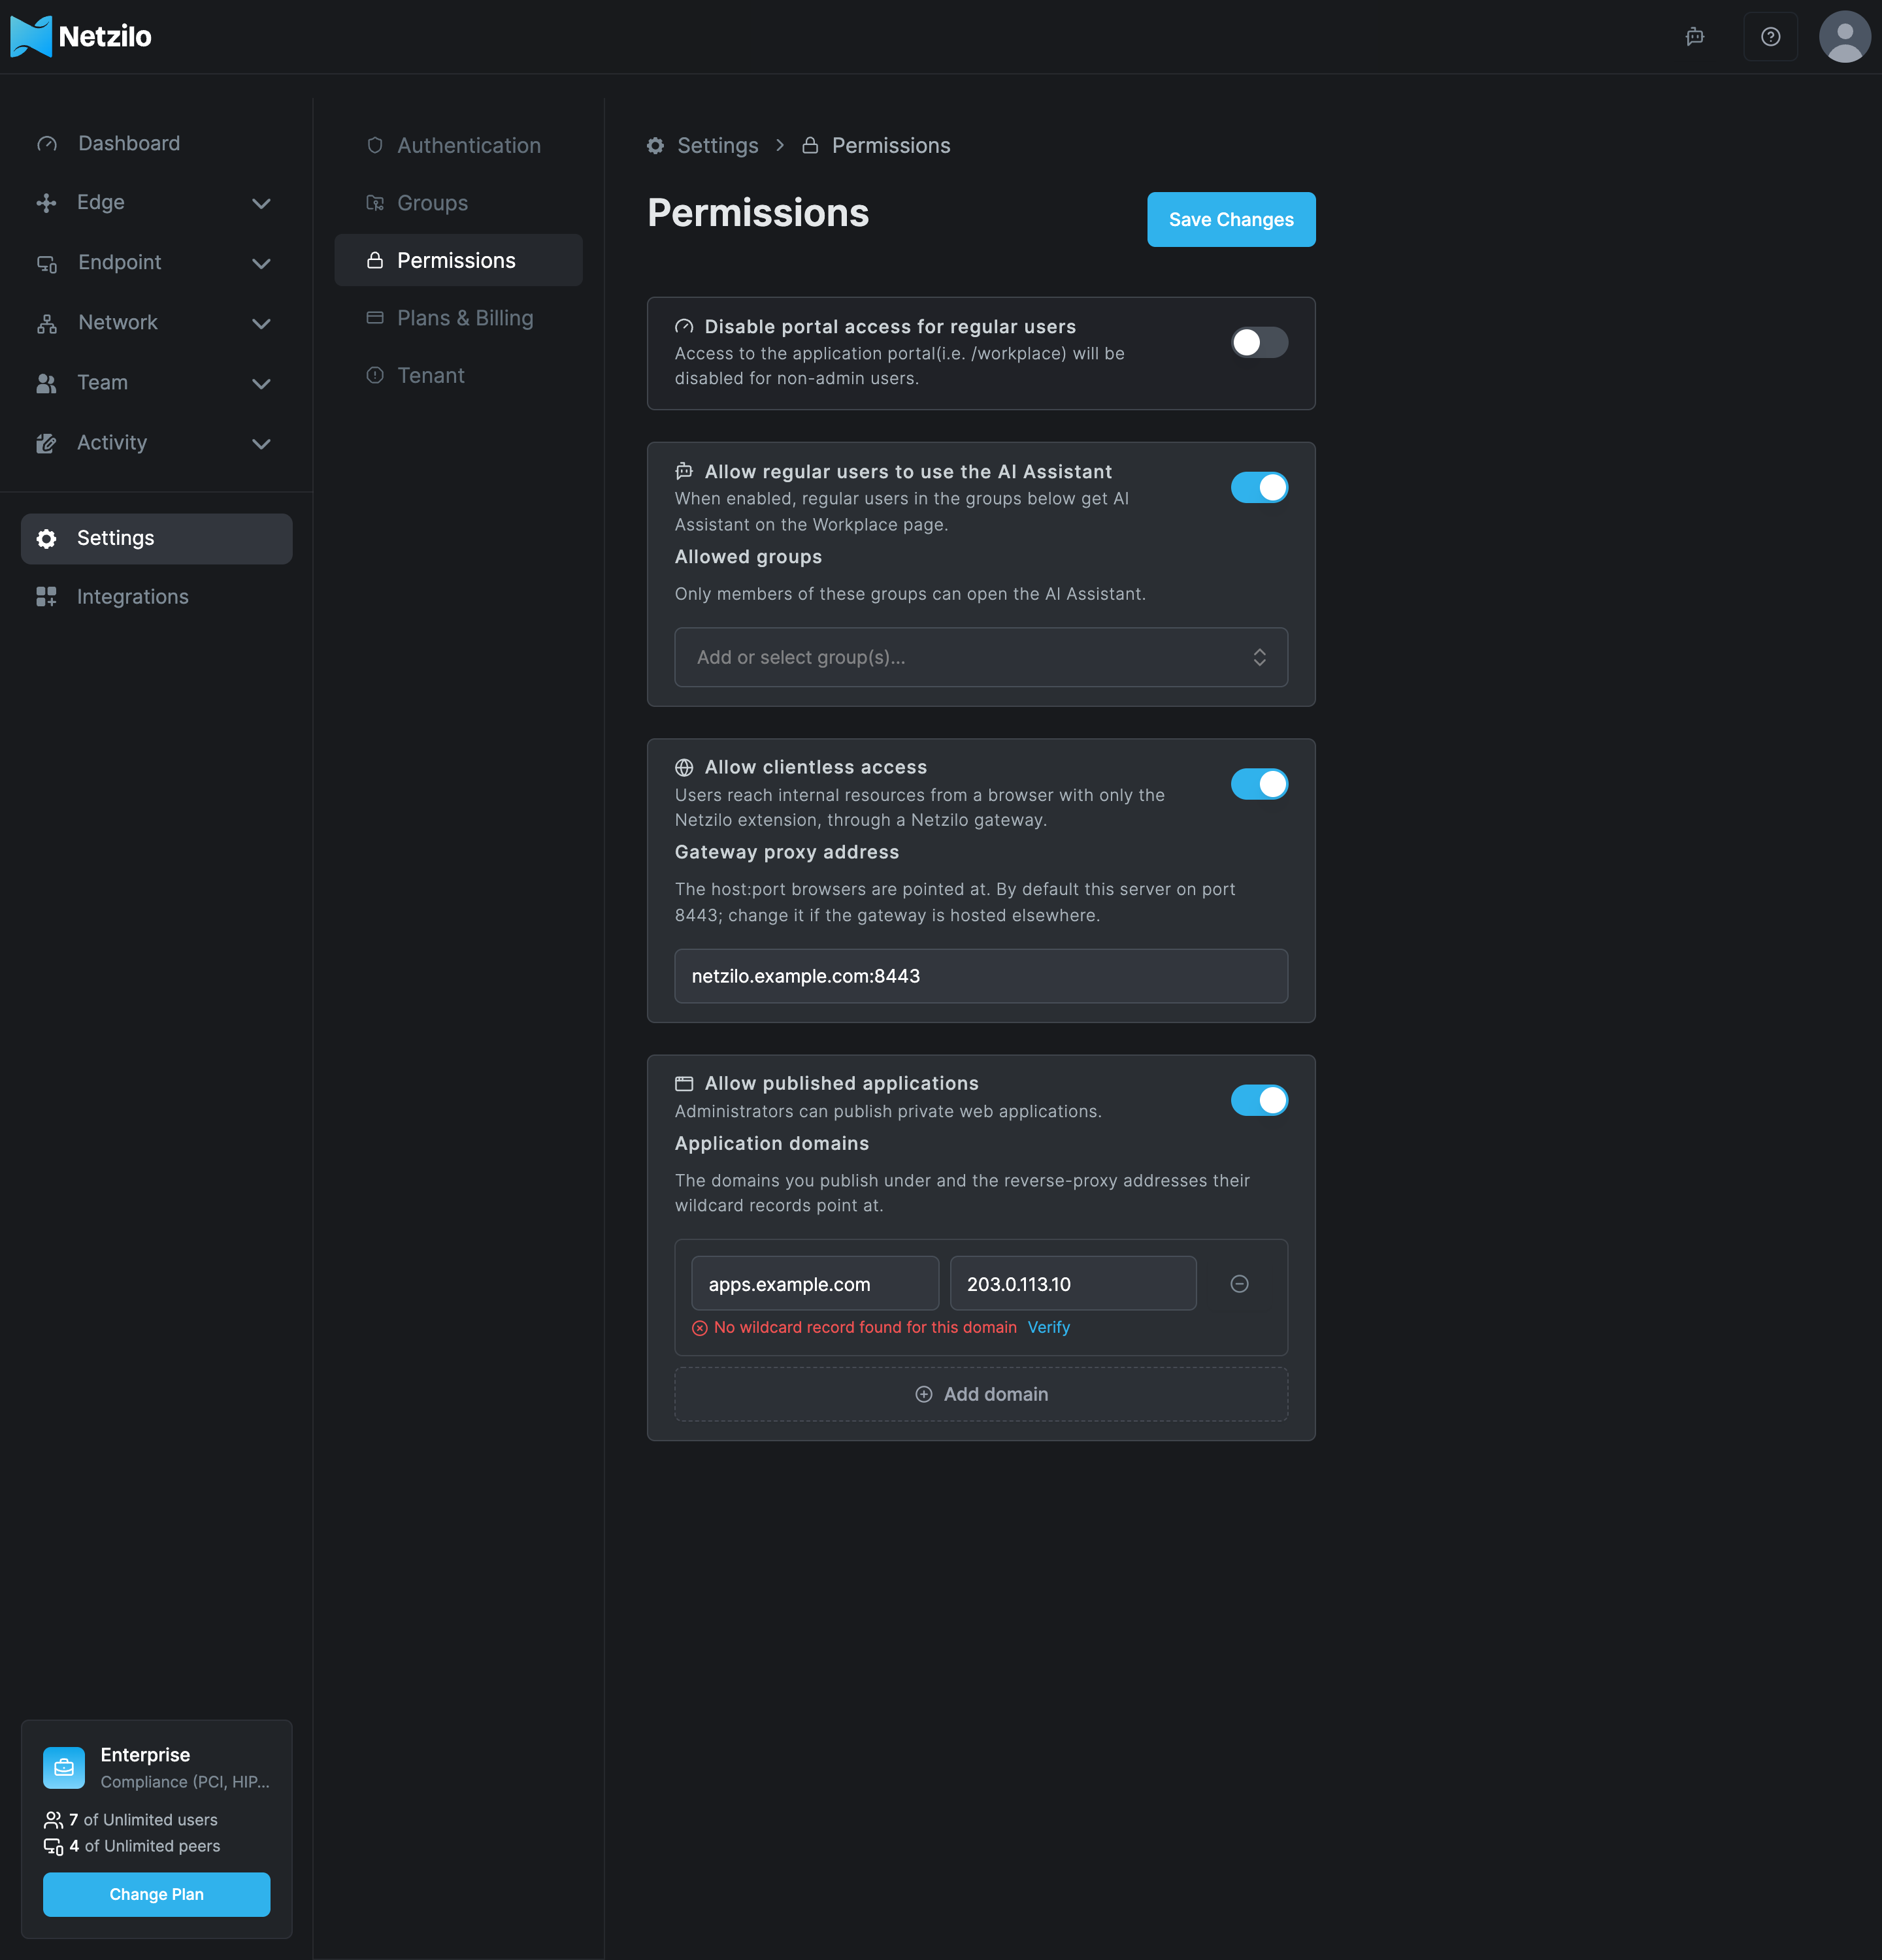Expand the Team menu chevron
This screenshot has height=1960, width=1882.
pyautogui.click(x=261, y=384)
